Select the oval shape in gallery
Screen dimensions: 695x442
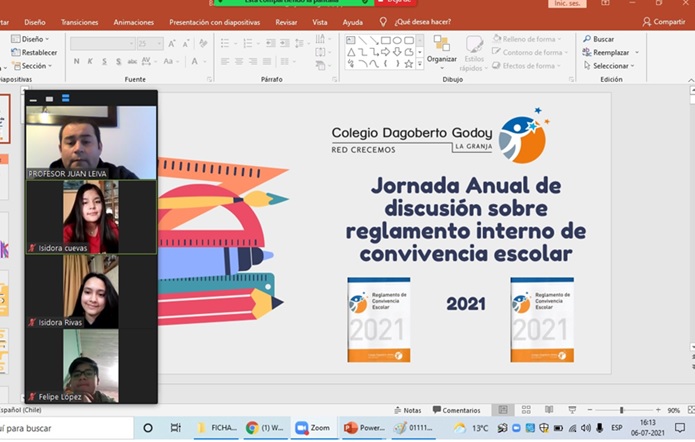[x=397, y=40]
